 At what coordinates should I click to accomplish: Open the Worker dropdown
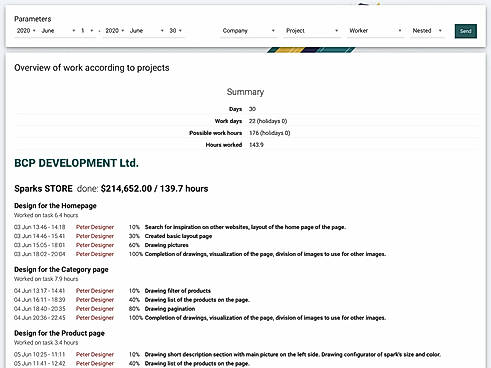pyautogui.click(x=375, y=31)
